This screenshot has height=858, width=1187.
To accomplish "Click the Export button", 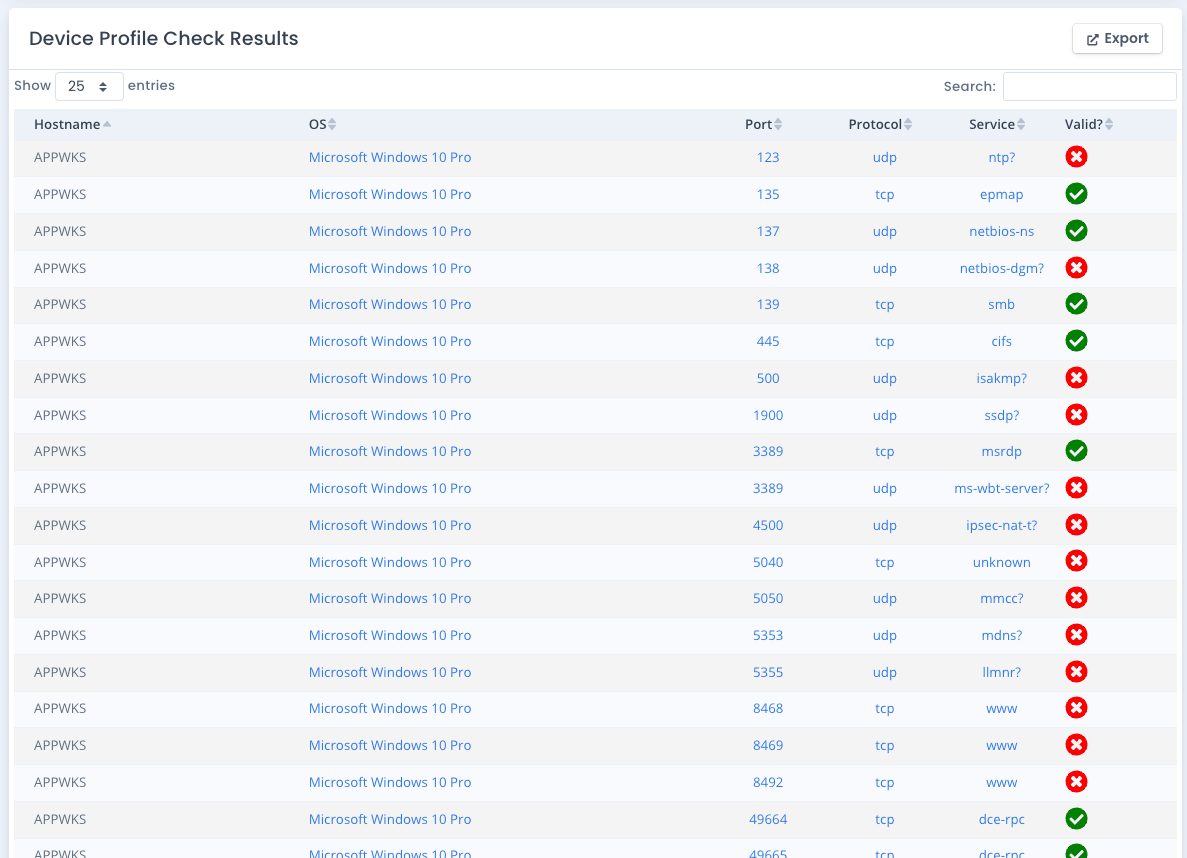I will [x=1117, y=39].
